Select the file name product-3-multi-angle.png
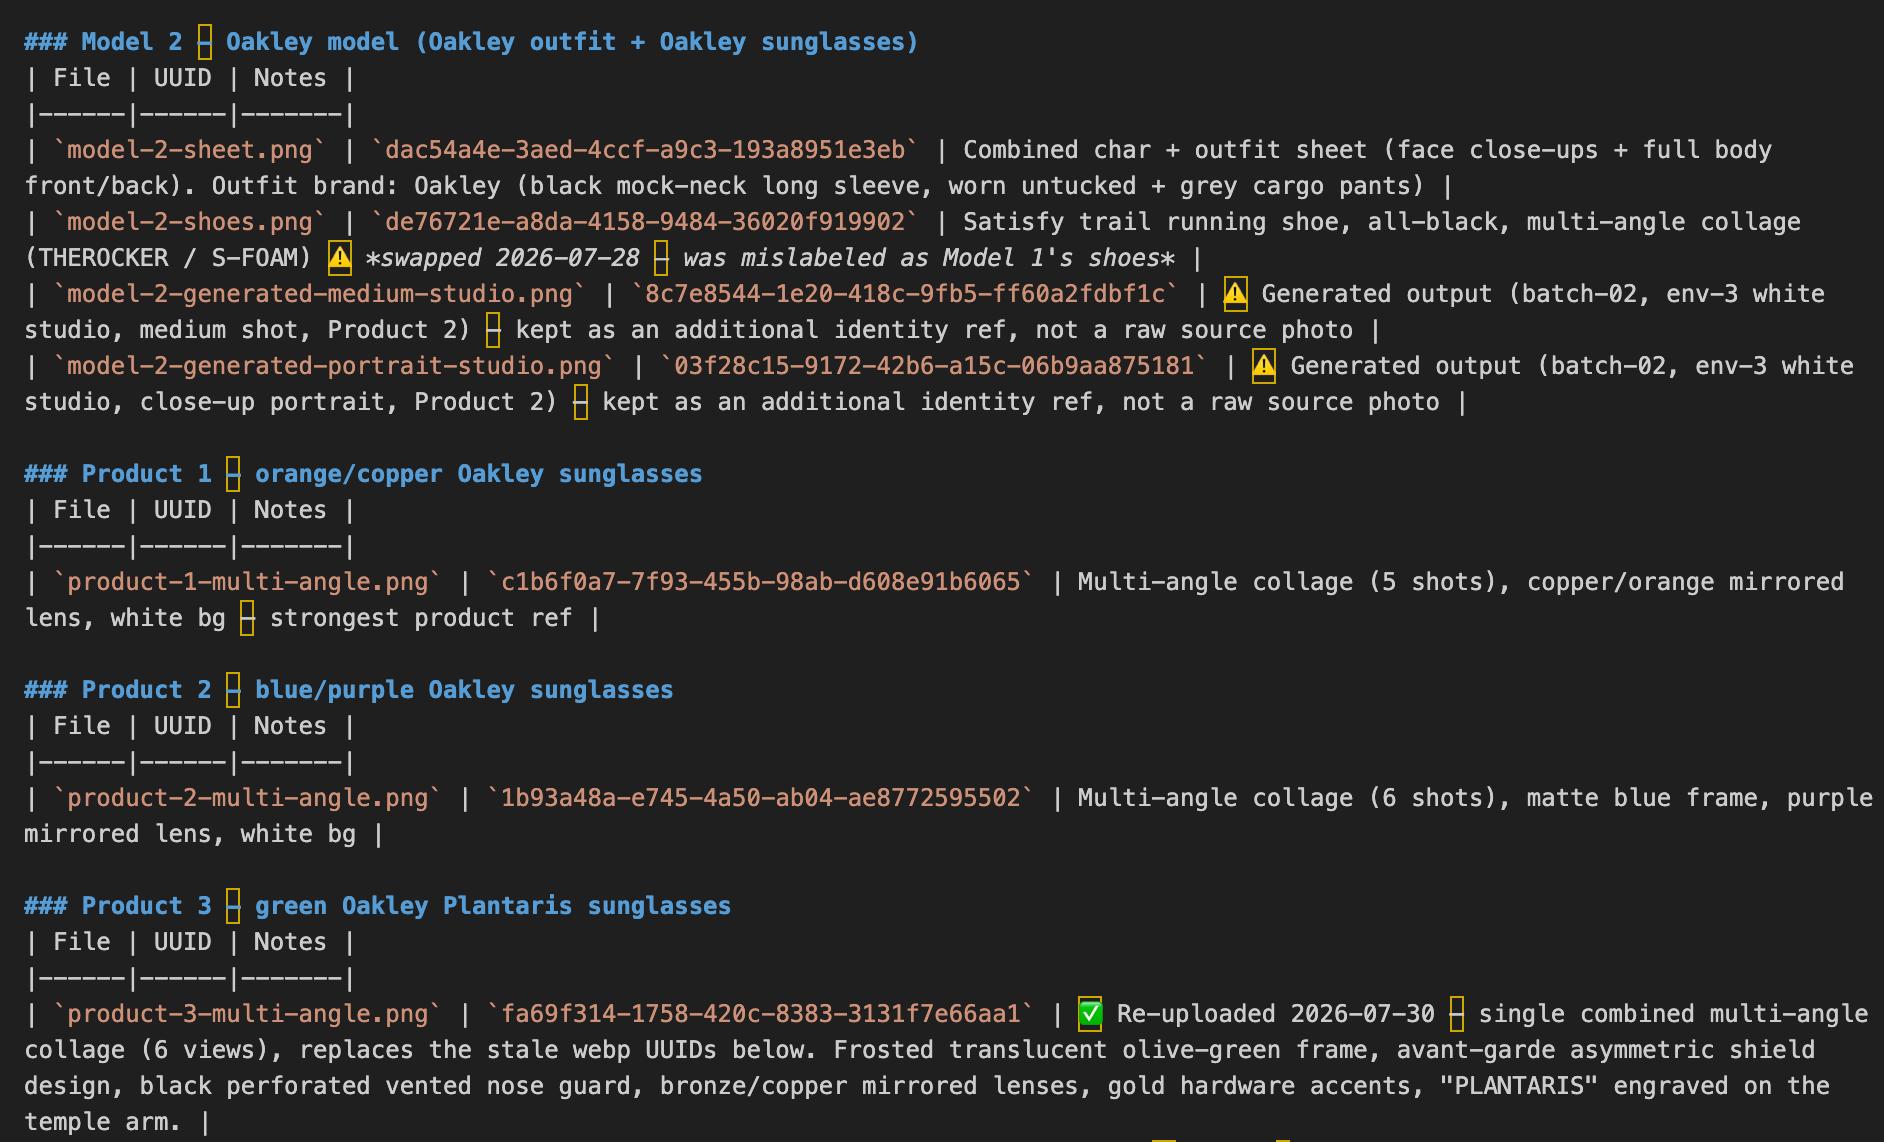Viewport: 1884px width, 1142px height. [x=247, y=1014]
